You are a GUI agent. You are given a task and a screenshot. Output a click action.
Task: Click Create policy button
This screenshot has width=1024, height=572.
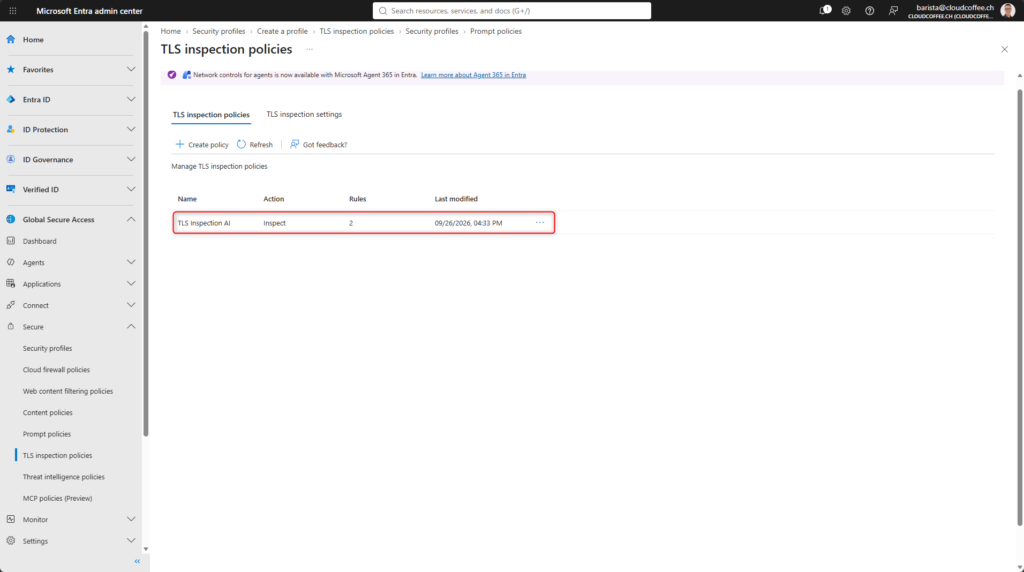202,144
